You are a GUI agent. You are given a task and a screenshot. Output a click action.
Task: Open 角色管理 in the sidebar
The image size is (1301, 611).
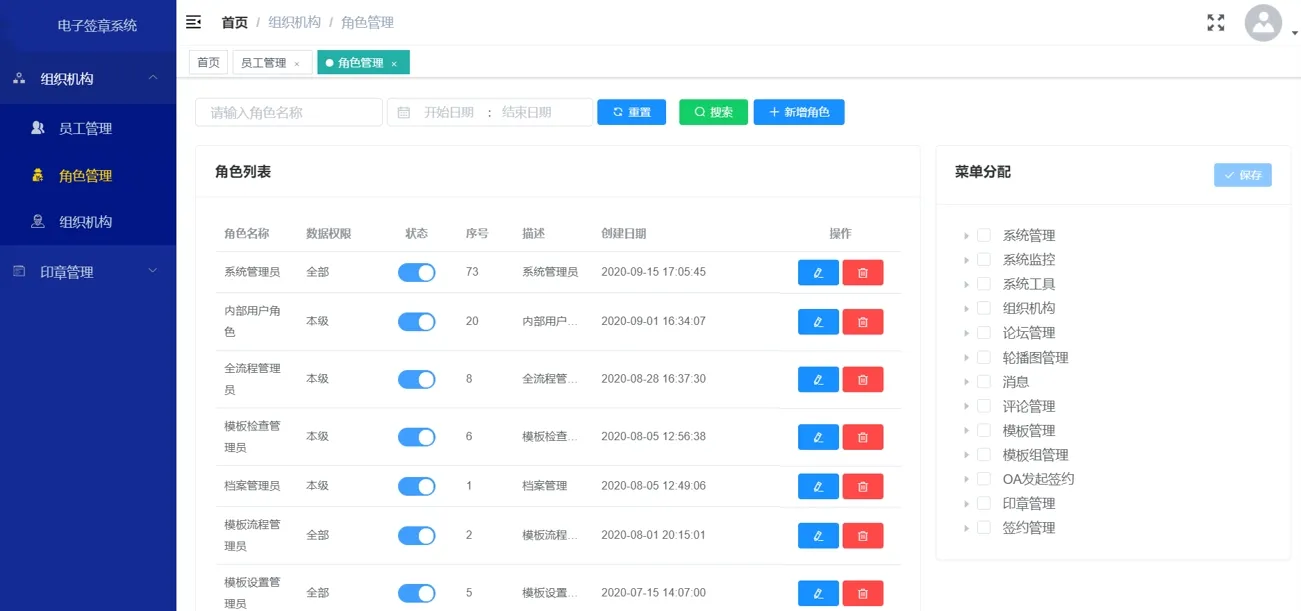[88, 175]
